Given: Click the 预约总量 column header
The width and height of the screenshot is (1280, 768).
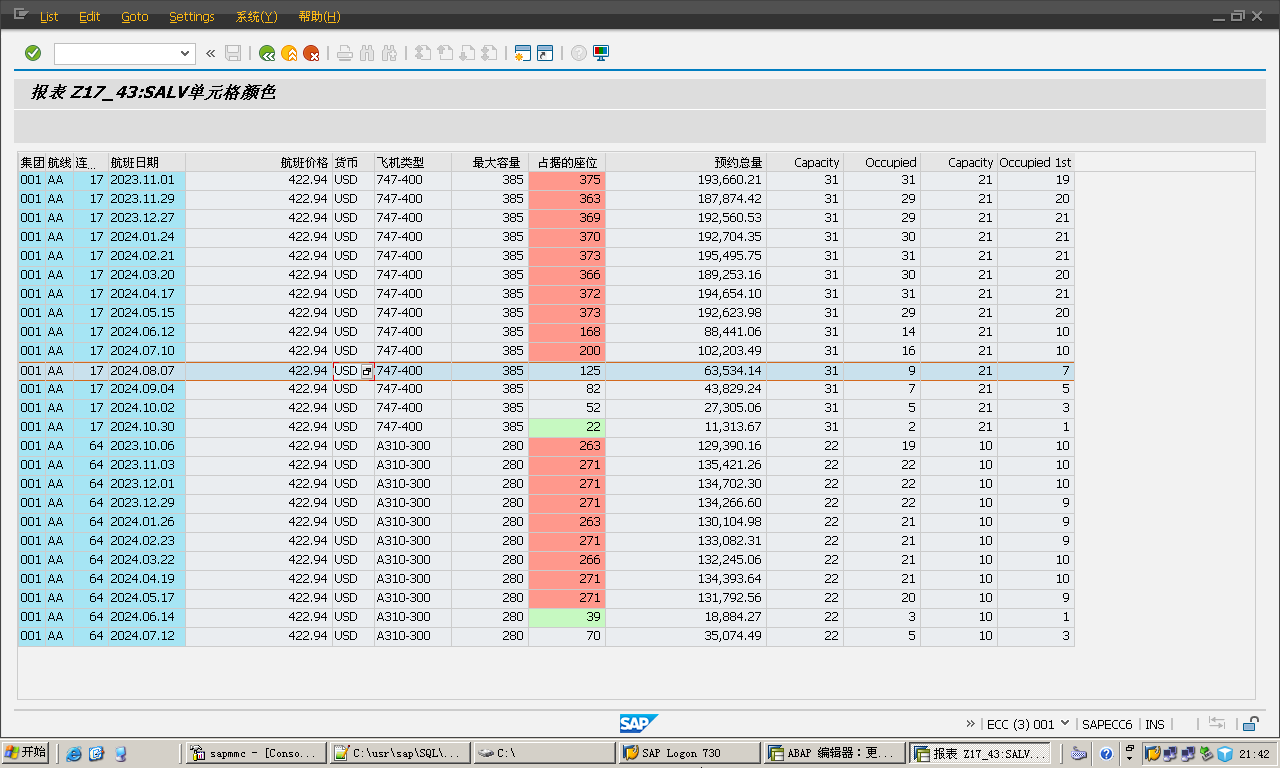Looking at the screenshot, I should coord(686,162).
